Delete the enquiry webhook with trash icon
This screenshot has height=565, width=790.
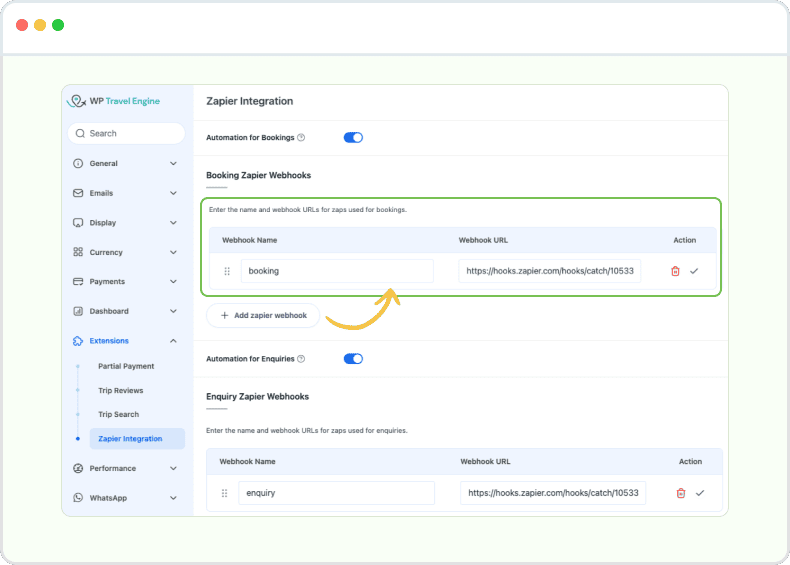(681, 493)
